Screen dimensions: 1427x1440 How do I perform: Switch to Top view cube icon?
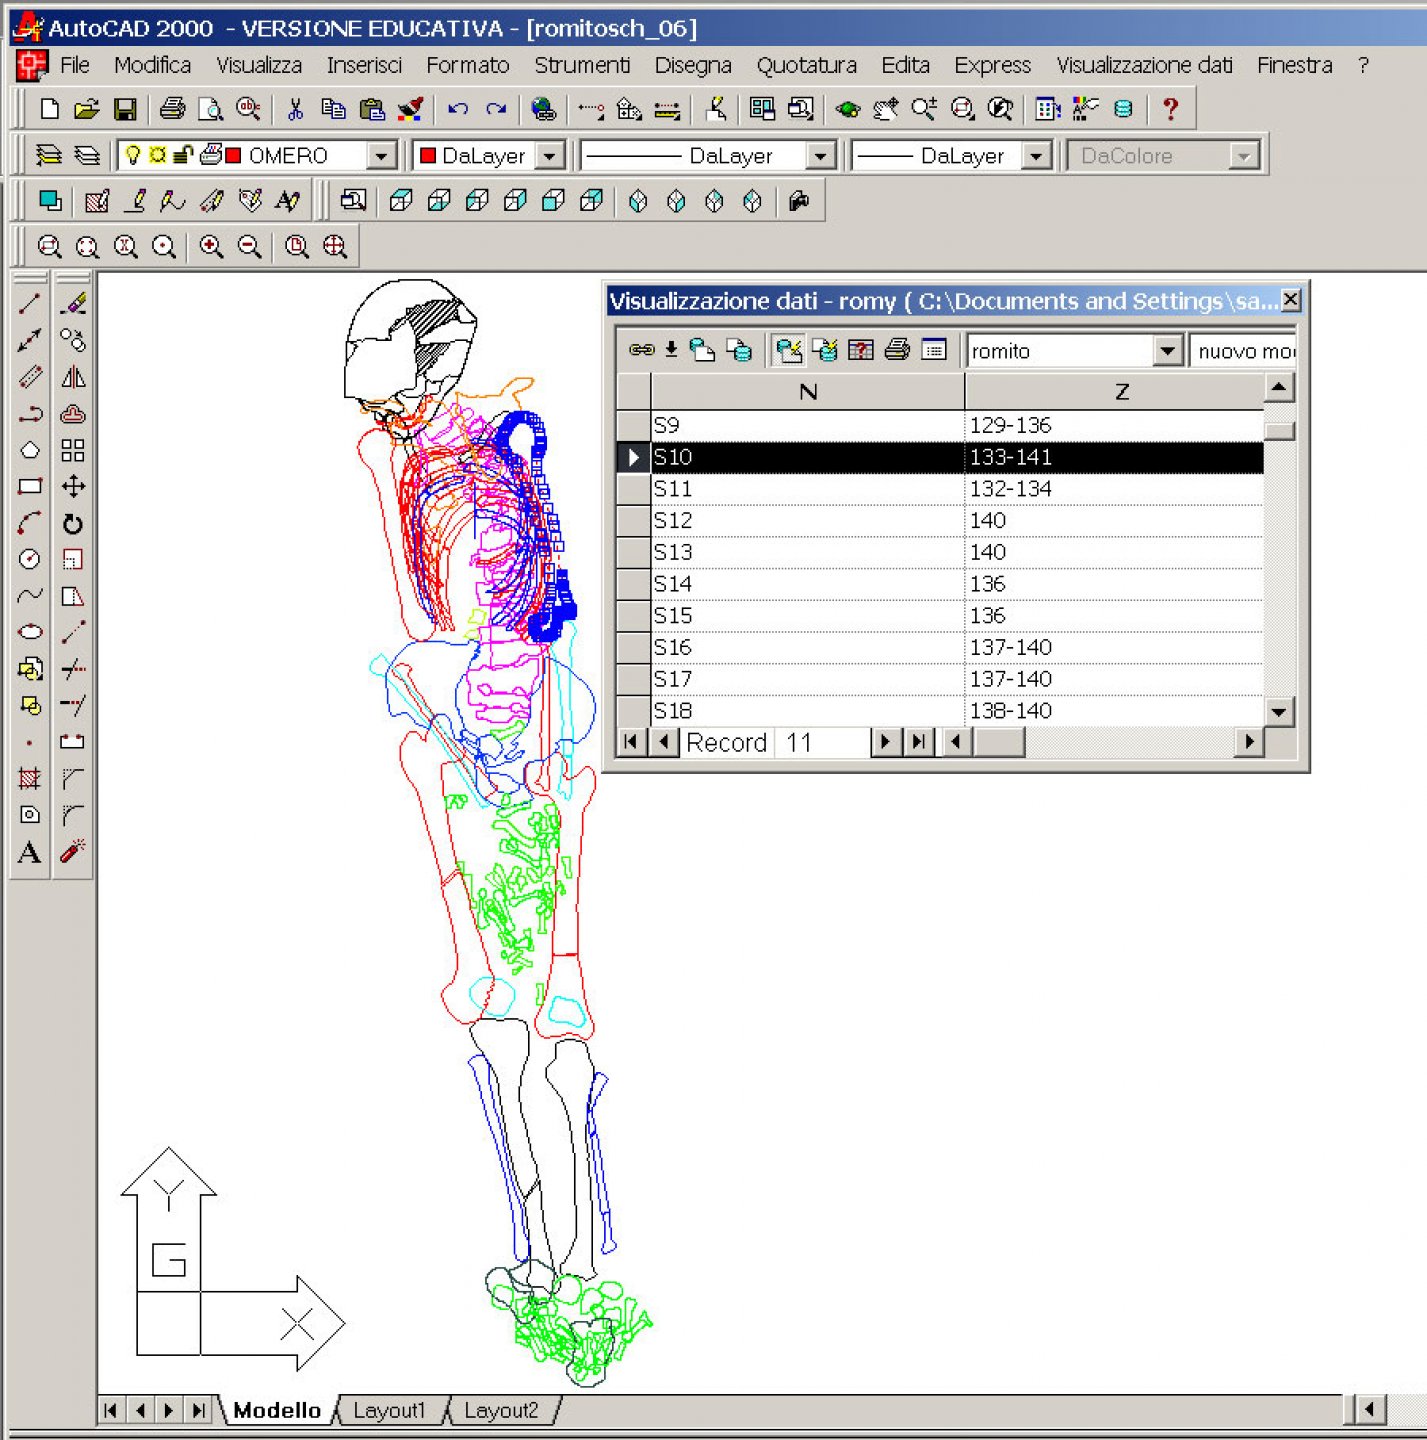[x=401, y=201]
